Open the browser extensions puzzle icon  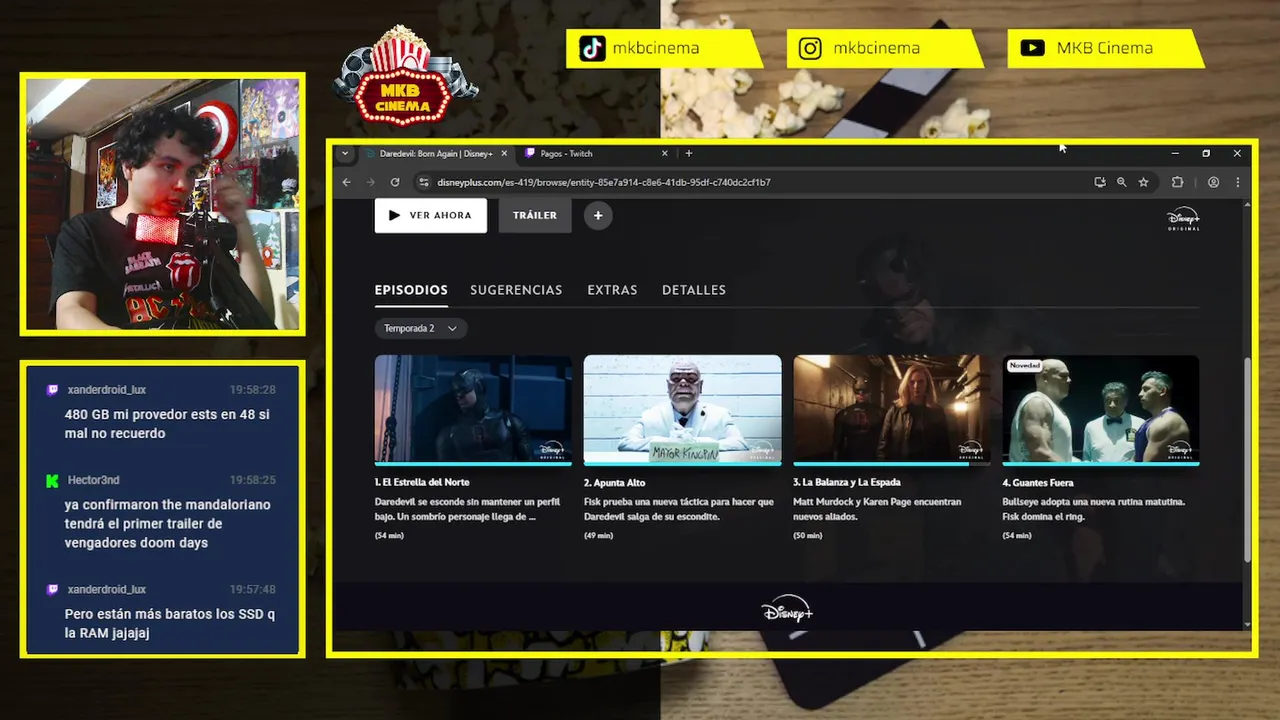point(1177,182)
